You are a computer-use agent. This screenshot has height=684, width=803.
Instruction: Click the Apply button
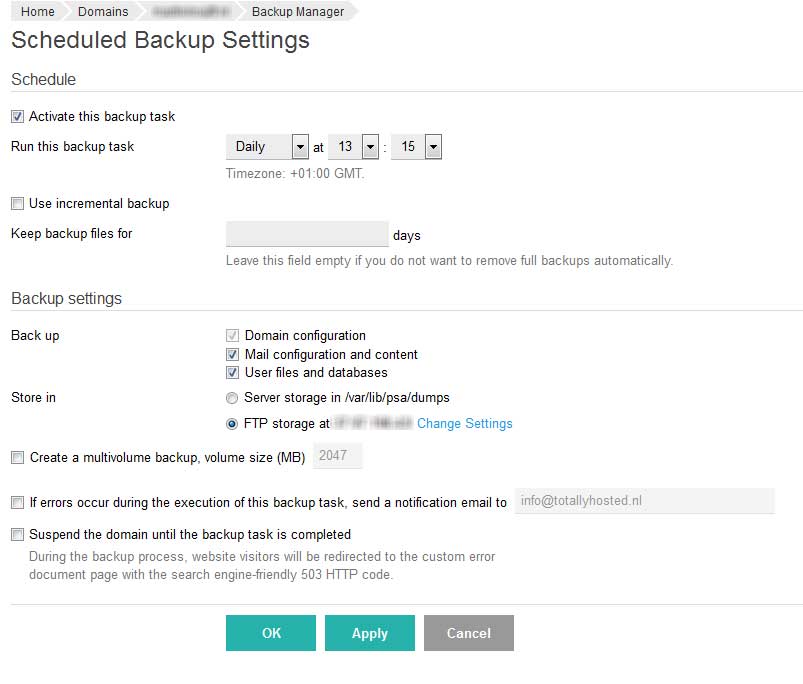369,633
